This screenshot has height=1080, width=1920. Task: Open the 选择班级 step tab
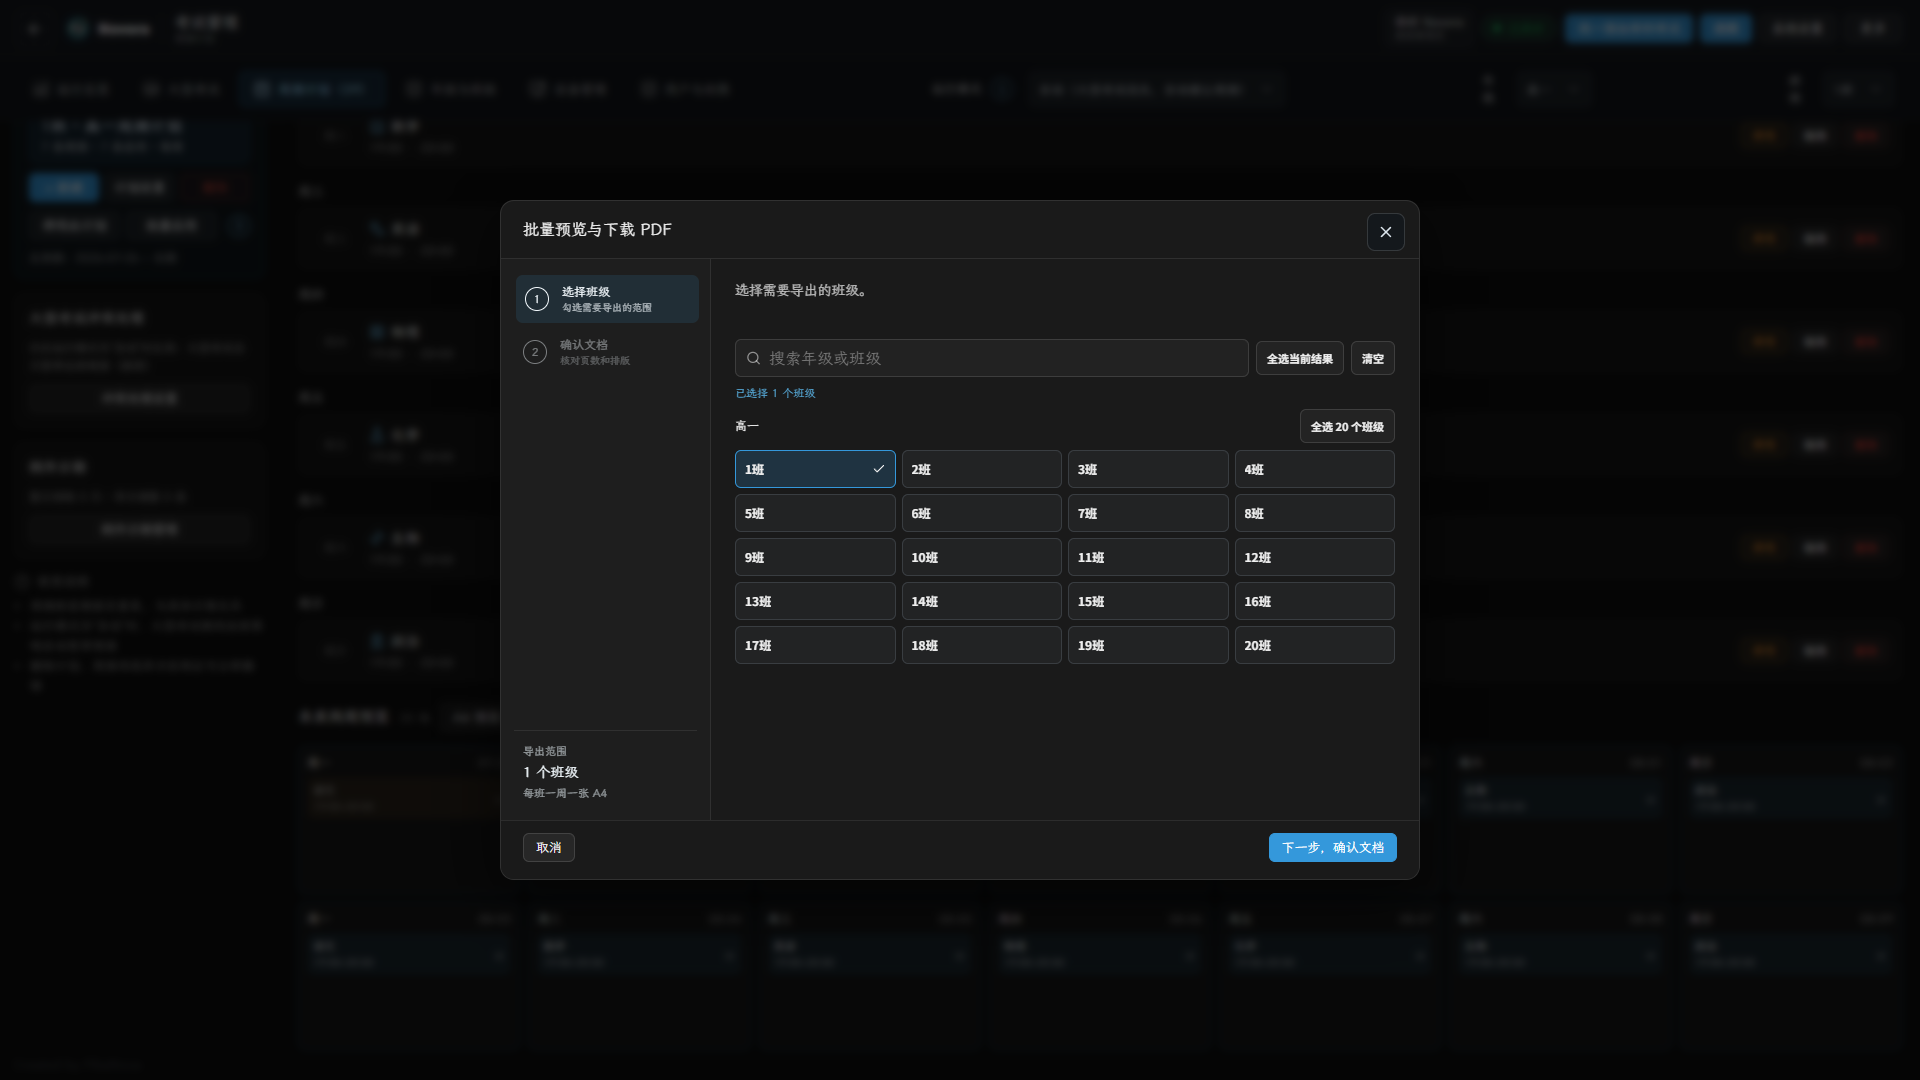(607, 299)
